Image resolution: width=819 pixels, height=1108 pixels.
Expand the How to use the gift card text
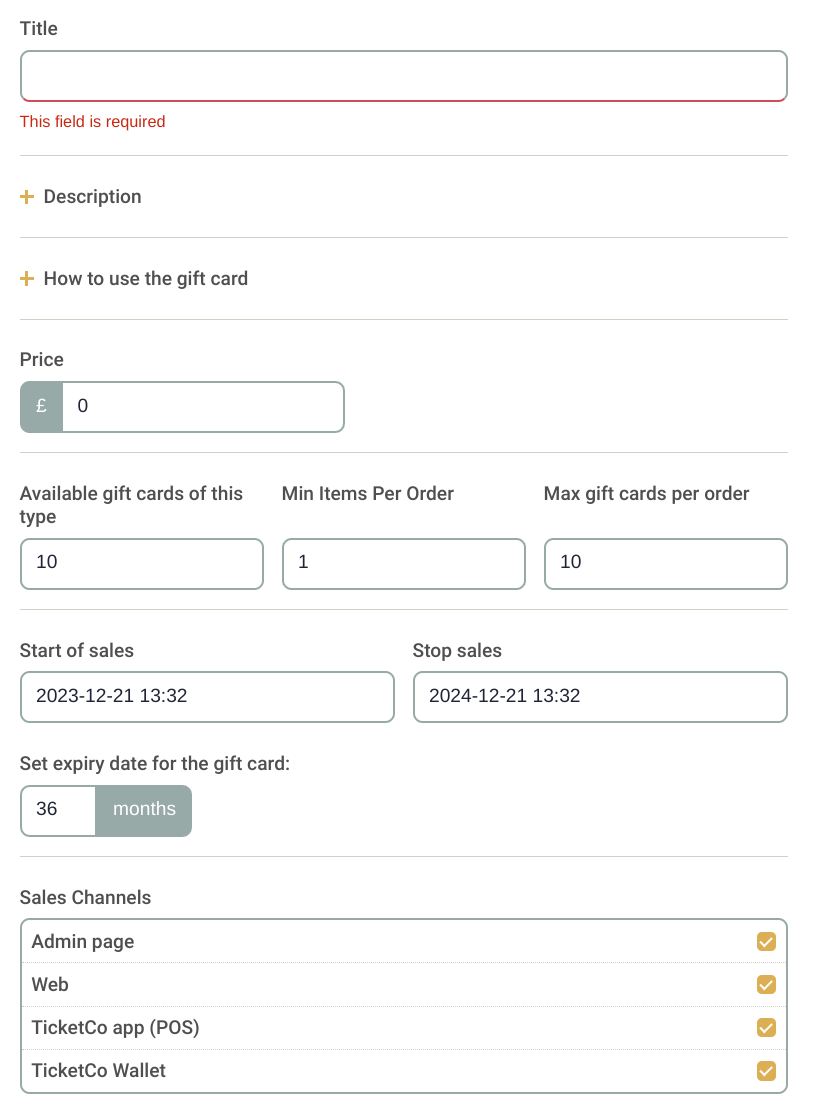(x=145, y=279)
